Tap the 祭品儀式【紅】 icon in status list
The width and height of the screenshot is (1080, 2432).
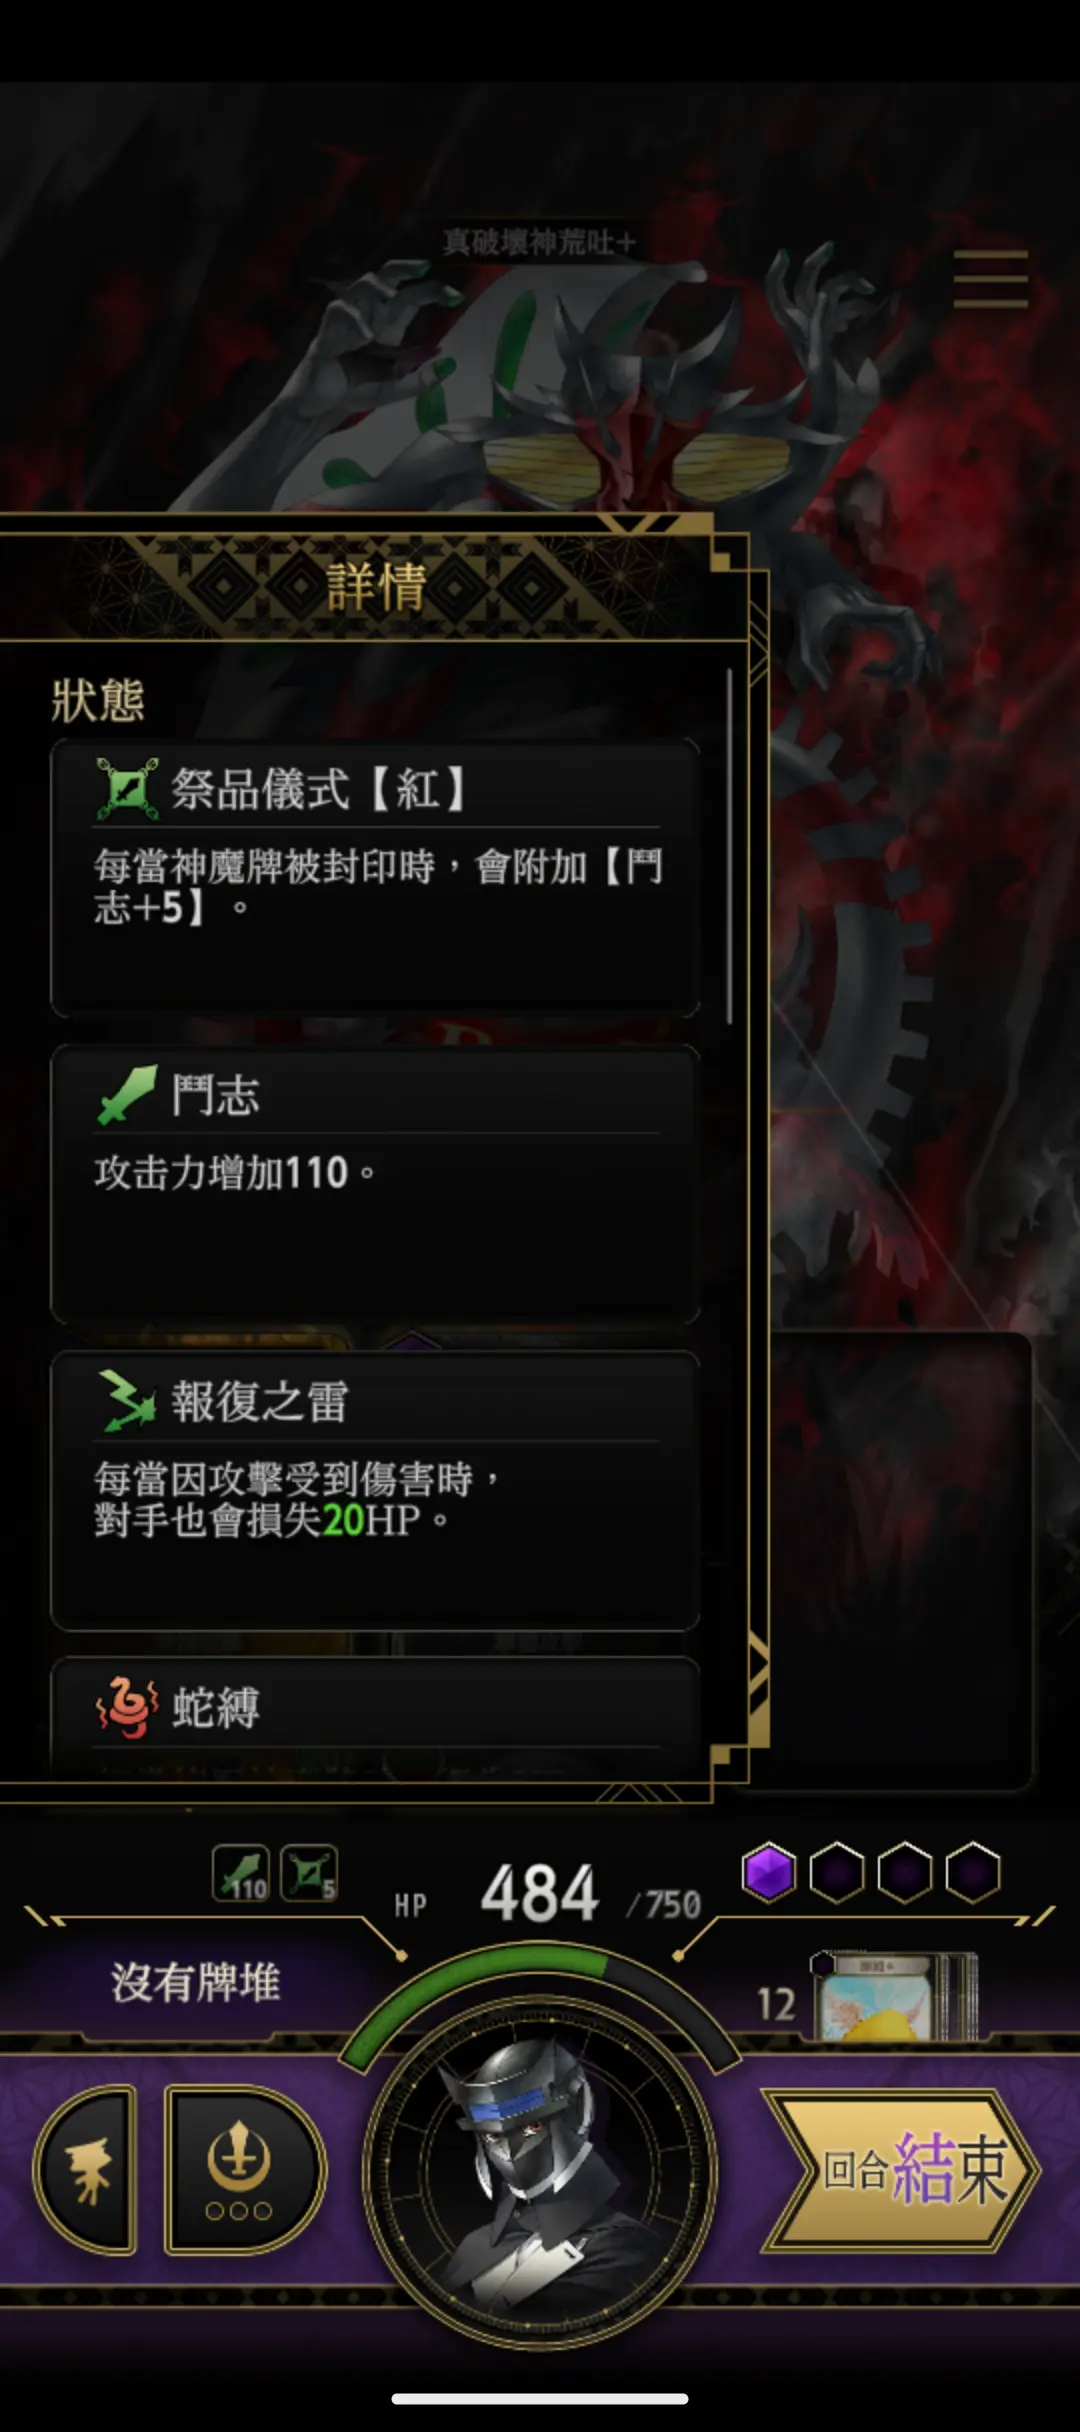pos(126,789)
